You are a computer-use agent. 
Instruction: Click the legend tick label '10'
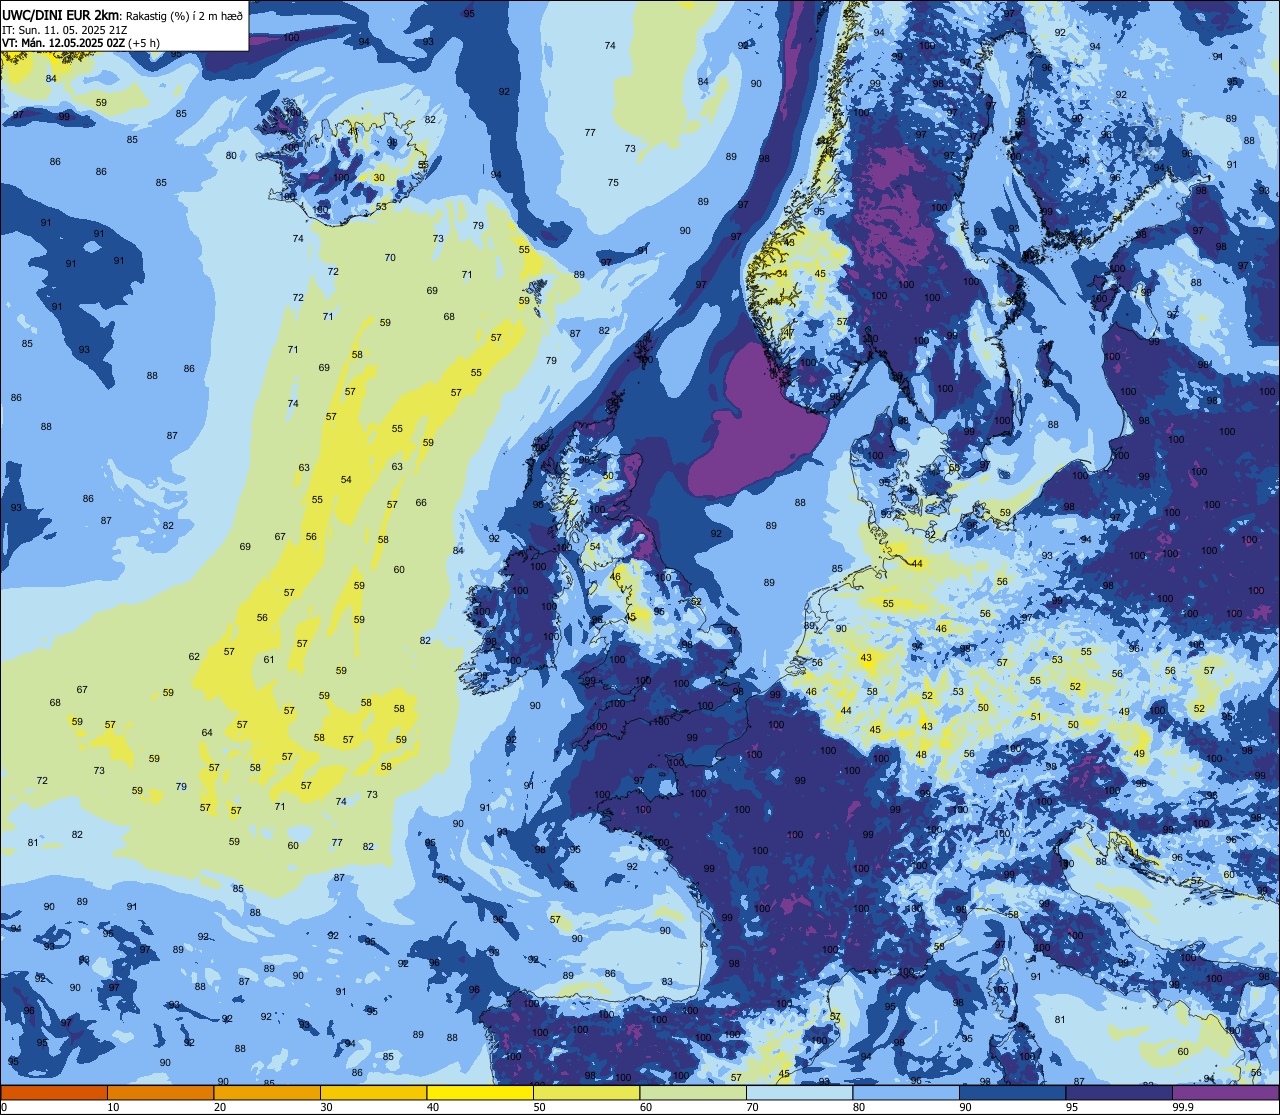click(x=113, y=1107)
